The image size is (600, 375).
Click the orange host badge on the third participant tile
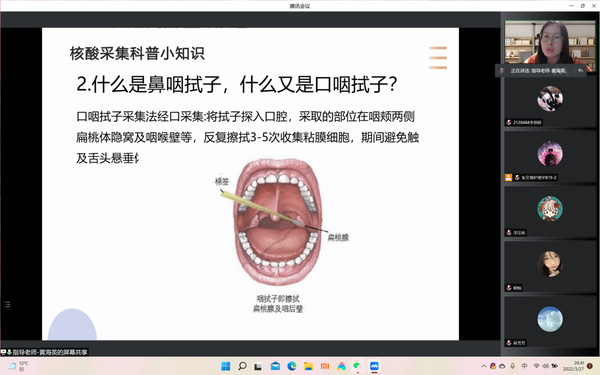click(508, 178)
